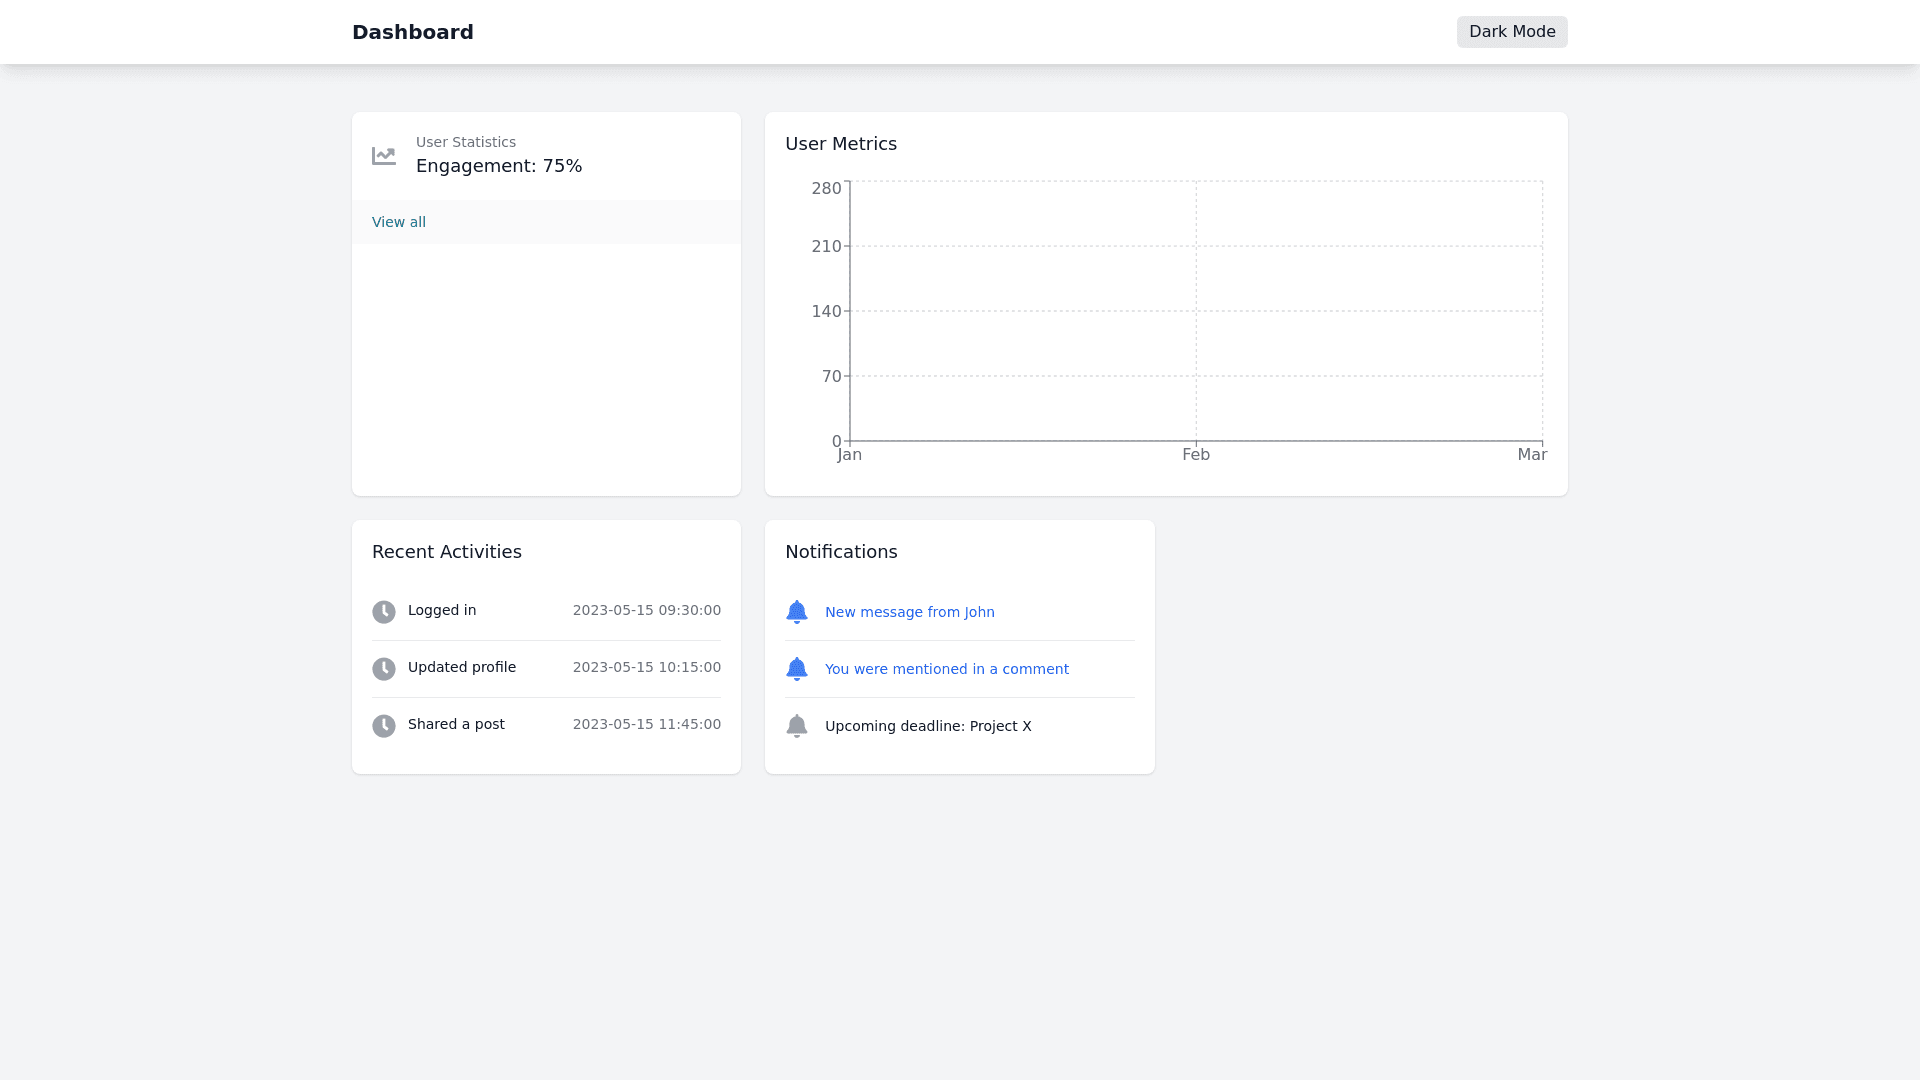This screenshot has width=1920, height=1080.
Task: Click the gray bell icon for Project X deadline
Action: pyautogui.click(x=797, y=726)
